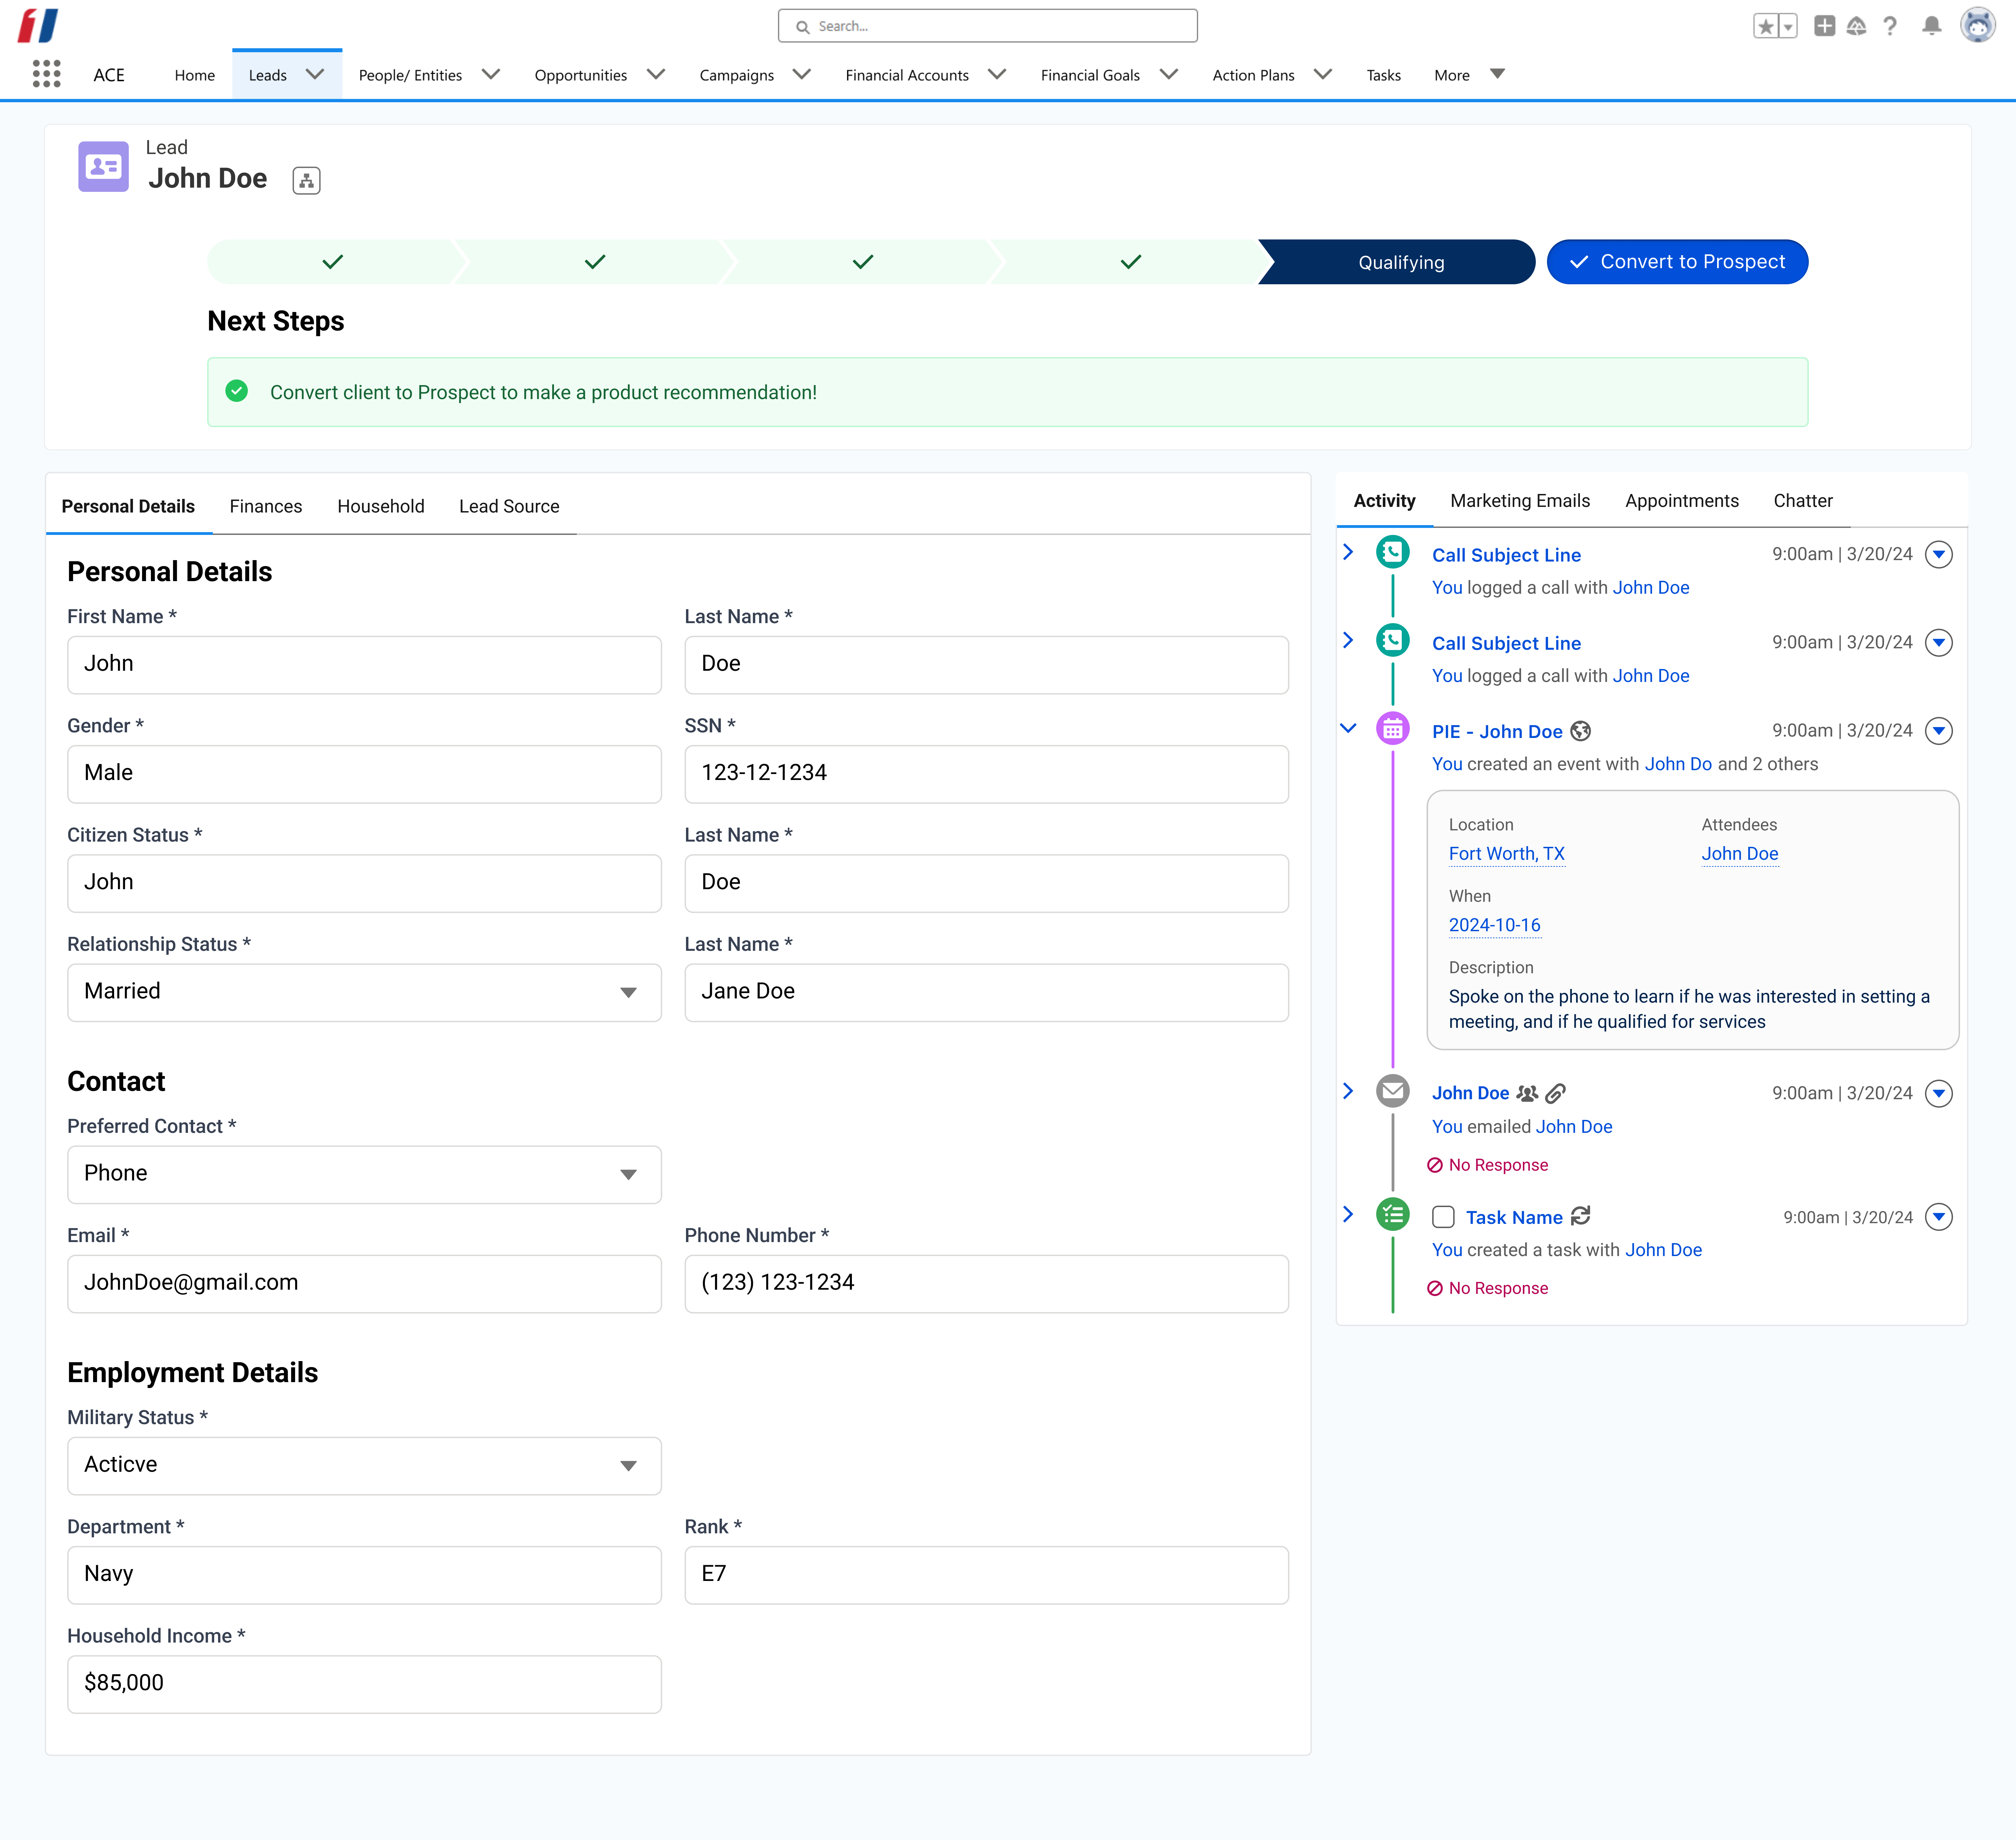Expand the first Call Subject Line activity
This screenshot has height=1840, width=2016.
tap(1348, 552)
